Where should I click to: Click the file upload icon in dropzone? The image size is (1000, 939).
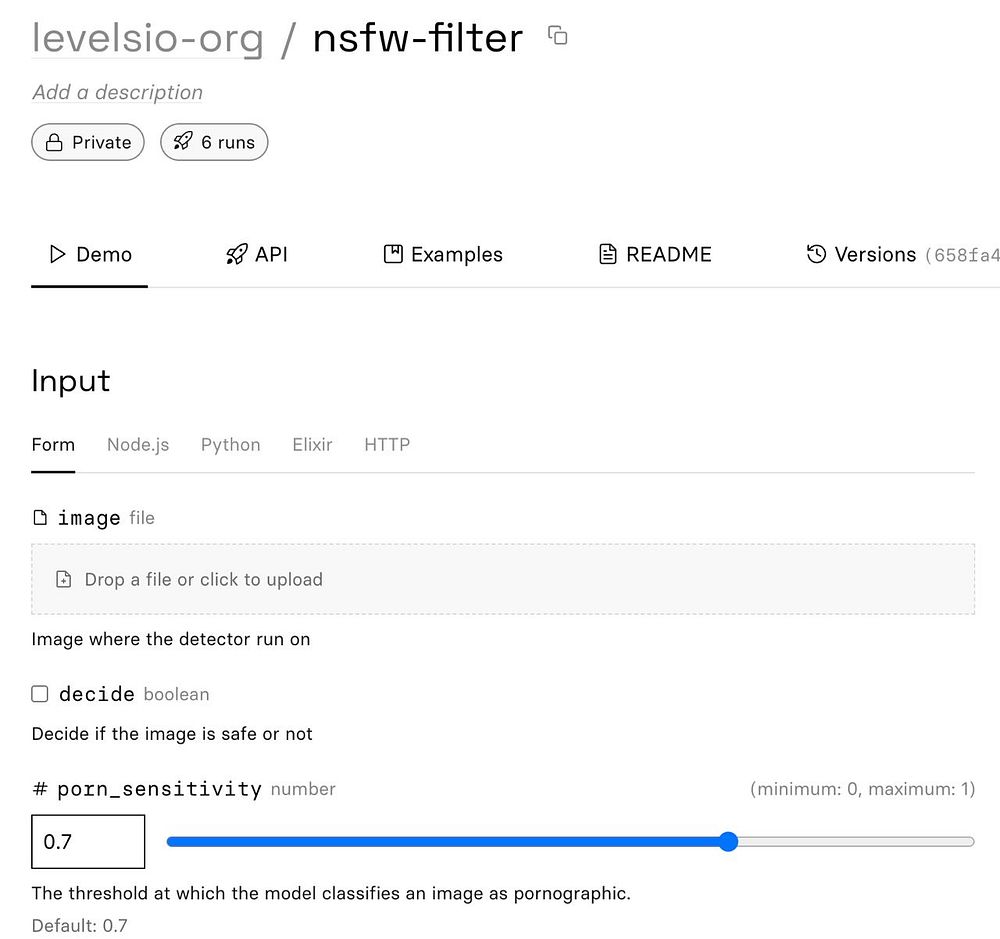[64, 579]
